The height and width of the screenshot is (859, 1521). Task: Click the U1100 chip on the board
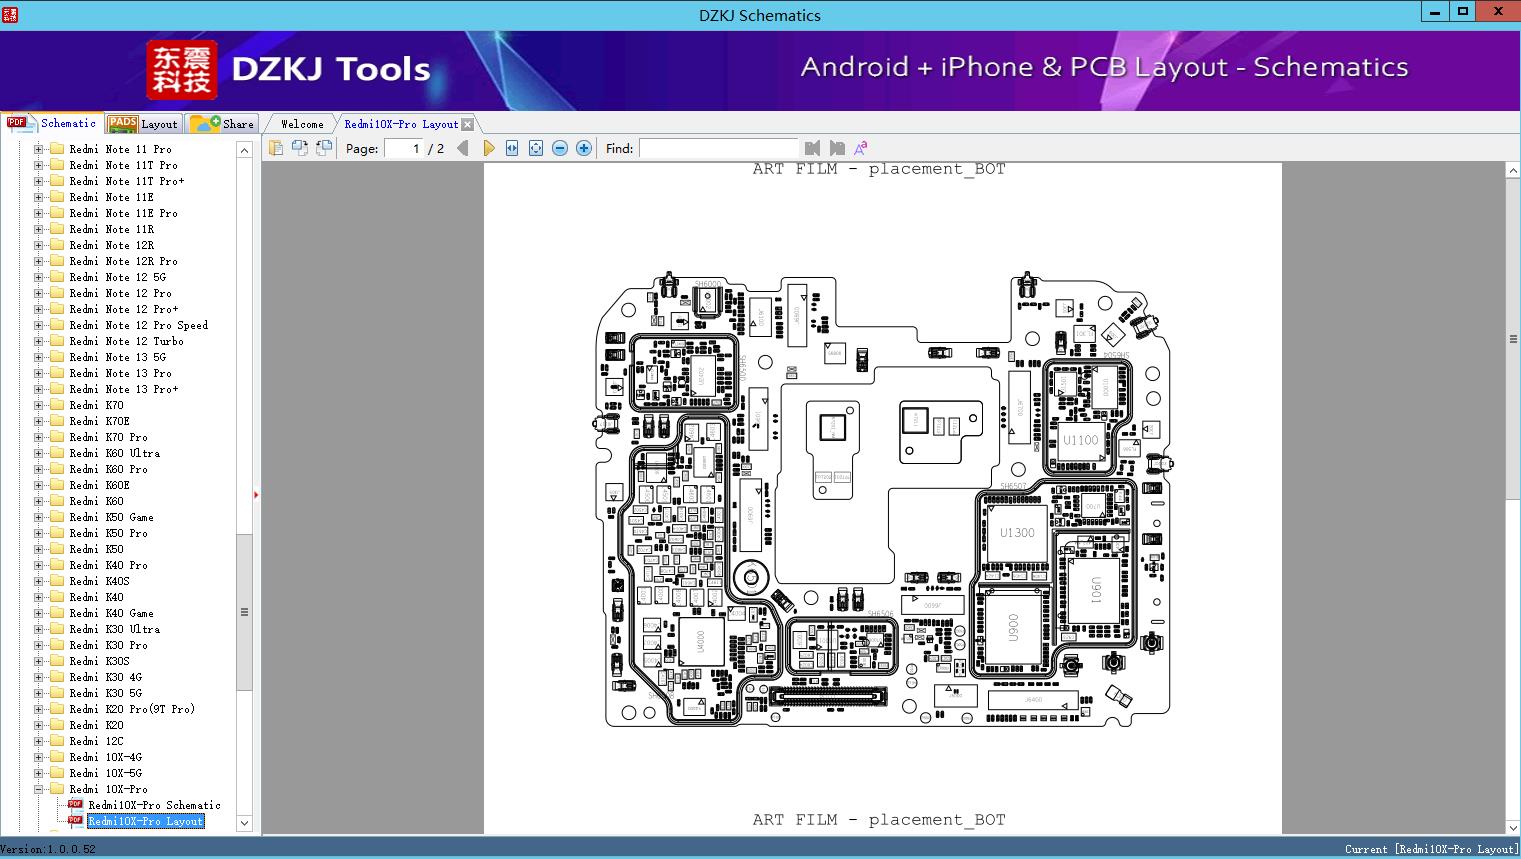click(1080, 440)
